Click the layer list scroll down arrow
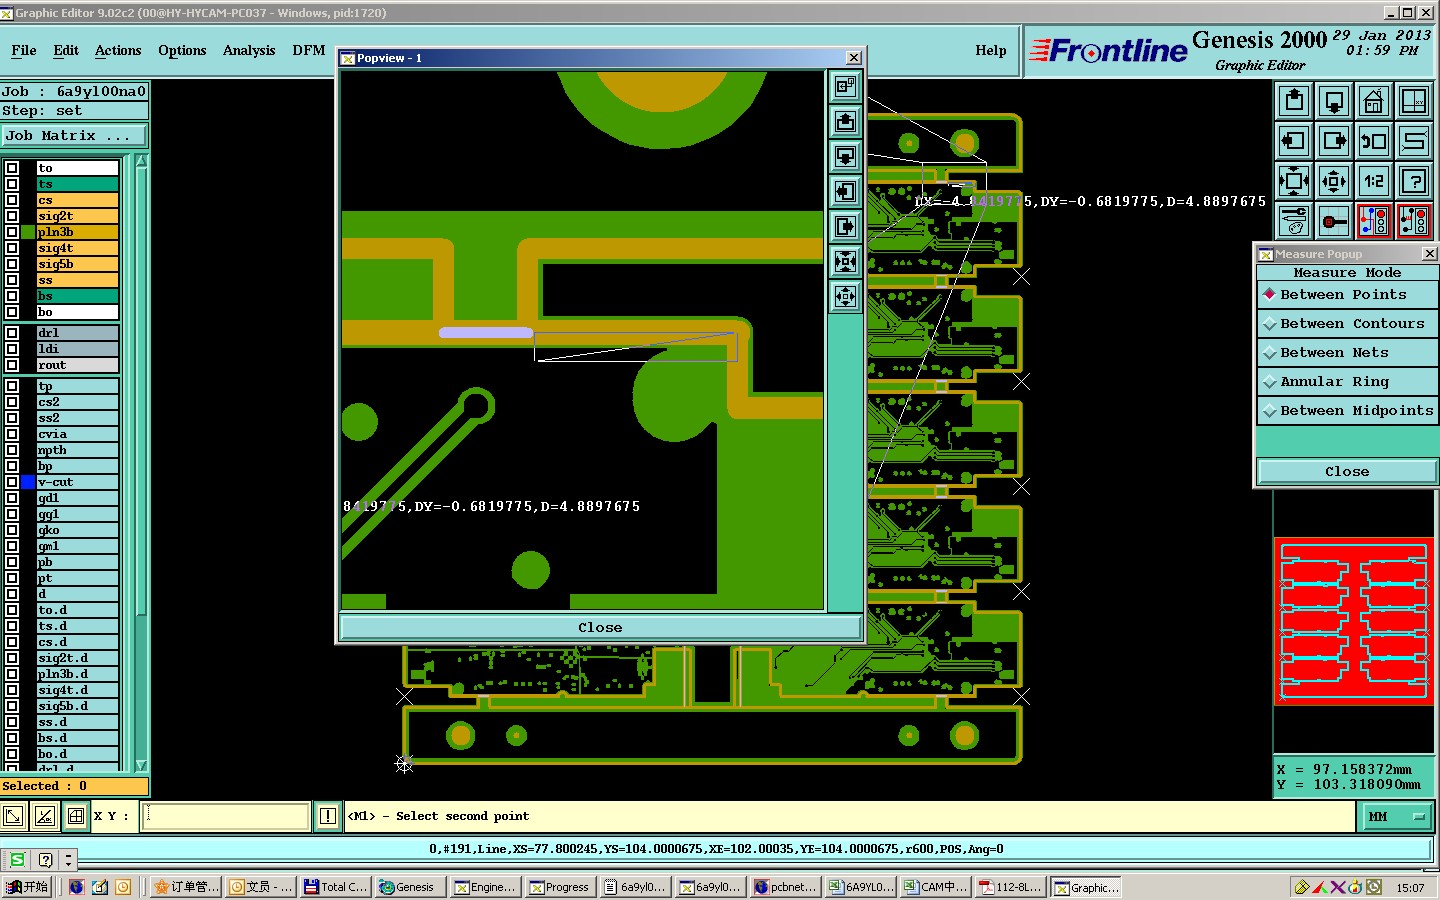1440x900 pixels. 141,765
